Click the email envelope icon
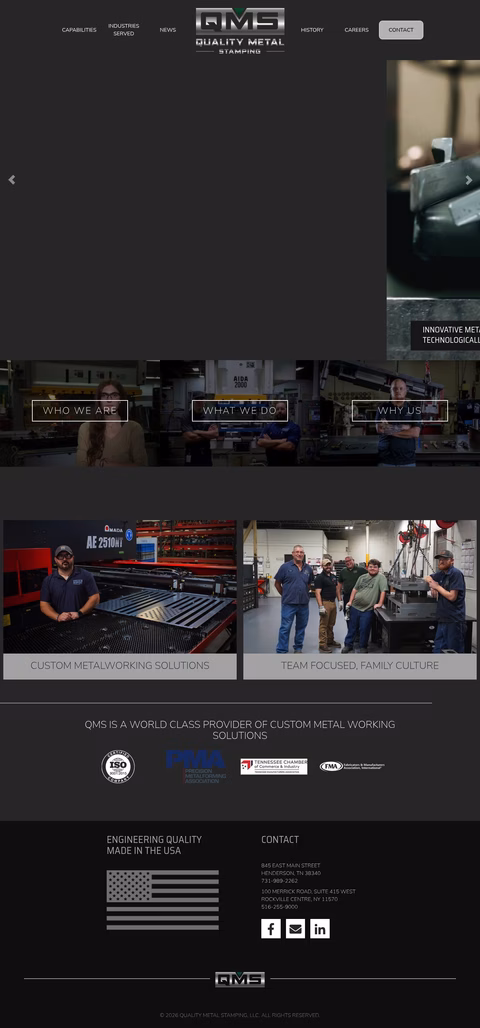Viewport: 480px width, 1028px height. click(x=295, y=928)
